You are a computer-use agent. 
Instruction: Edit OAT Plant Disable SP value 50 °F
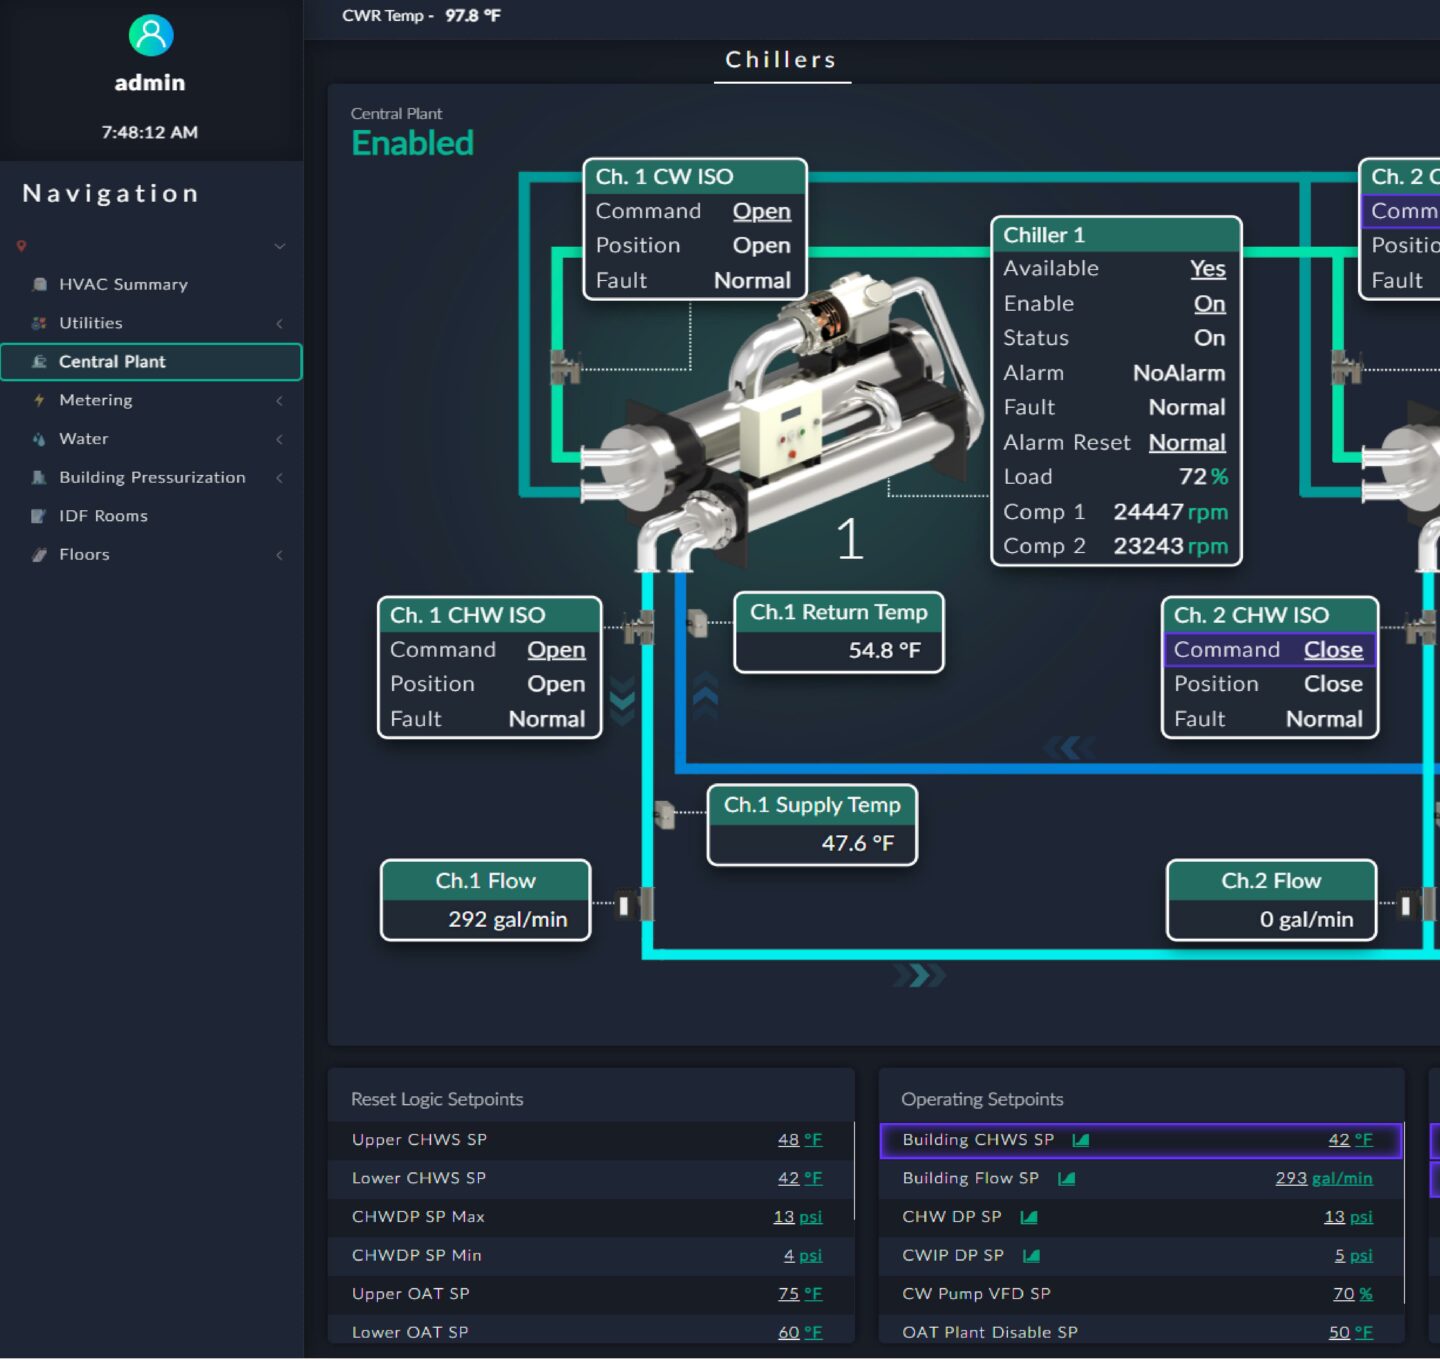[1351, 1333]
